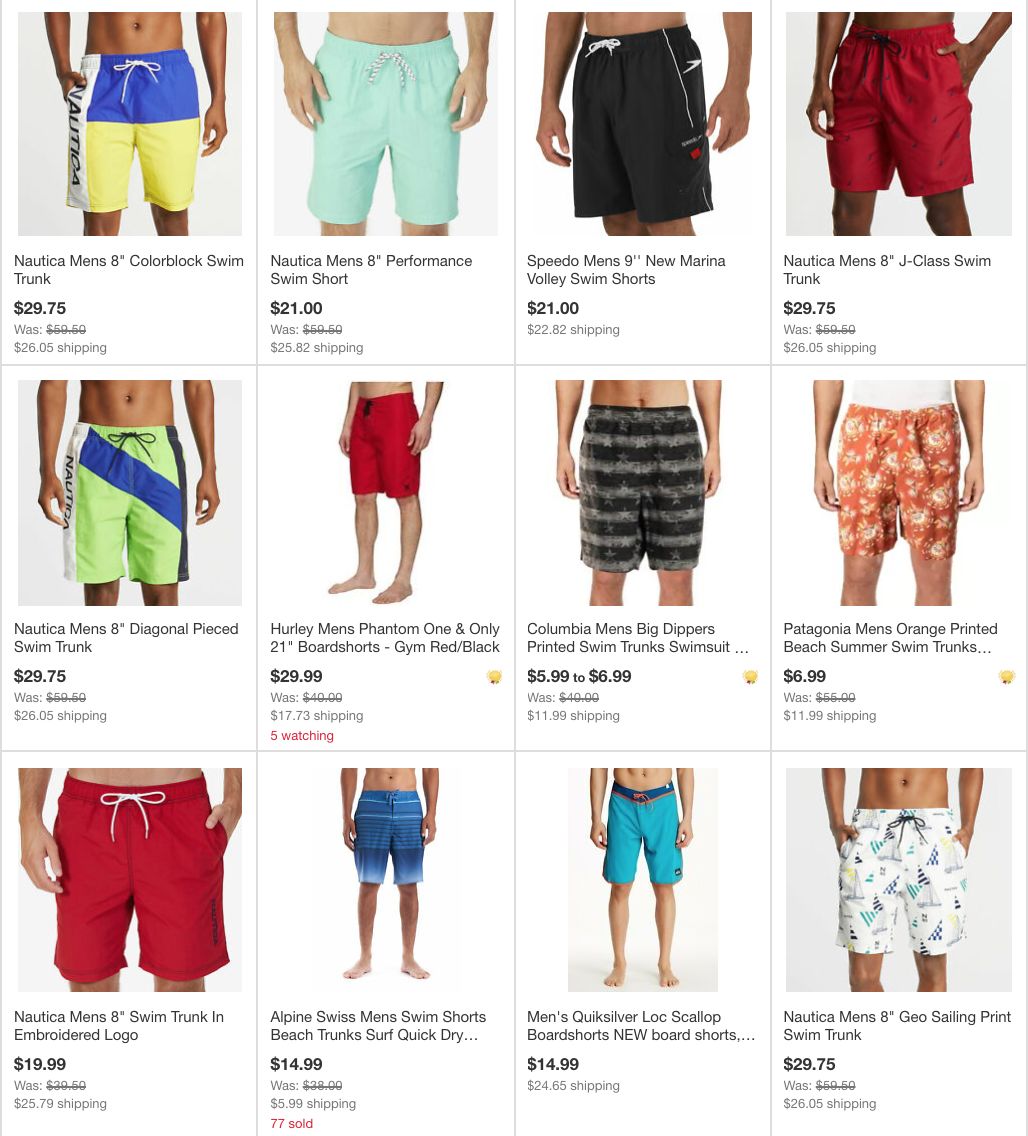Click the badge icon on Patagonia Orange Printed listing
Image resolution: width=1028 pixels, height=1136 pixels.
coord(1007,677)
